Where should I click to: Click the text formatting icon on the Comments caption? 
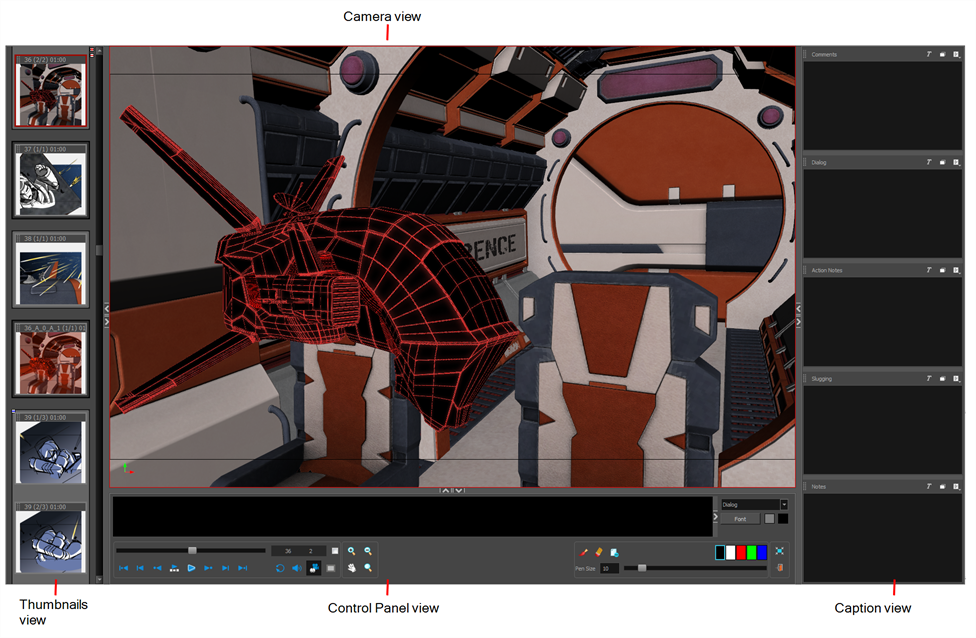tap(928, 54)
